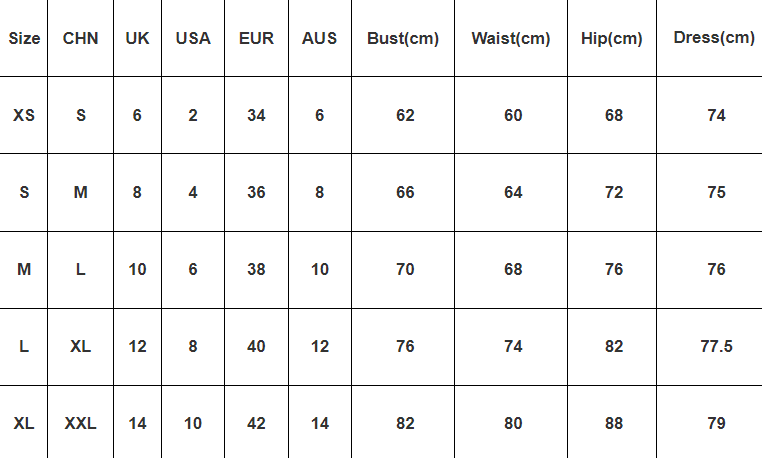Click the Size column header

pyautogui.click(x=24, y=38)
